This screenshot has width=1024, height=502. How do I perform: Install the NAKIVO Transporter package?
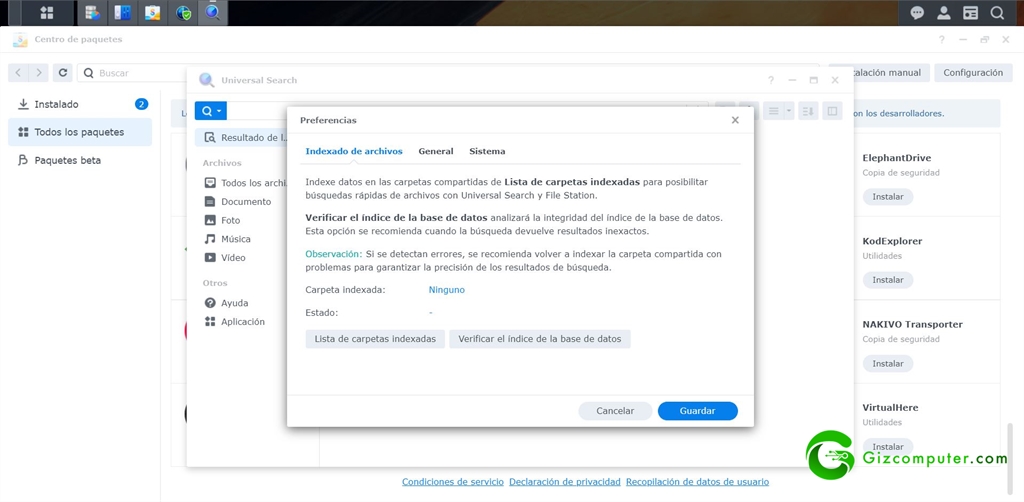888,364
